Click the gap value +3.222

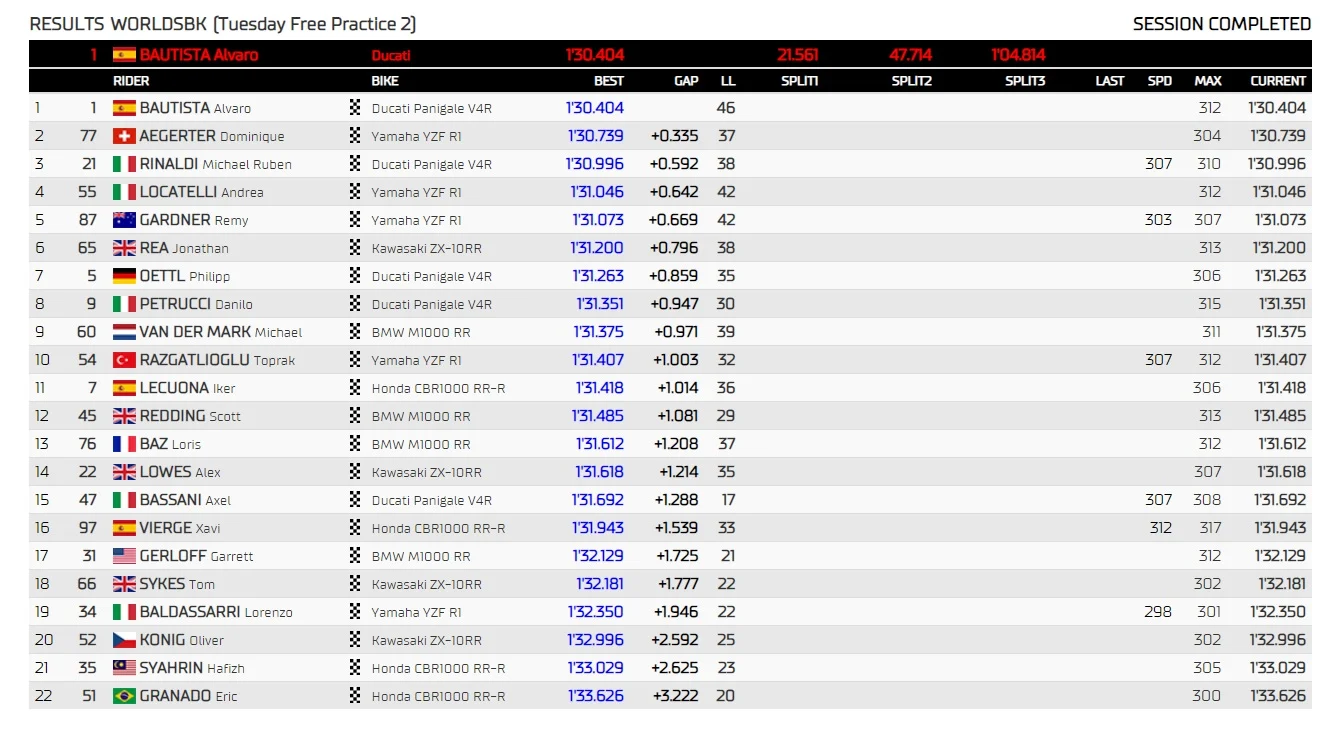[x=674, y=696]
